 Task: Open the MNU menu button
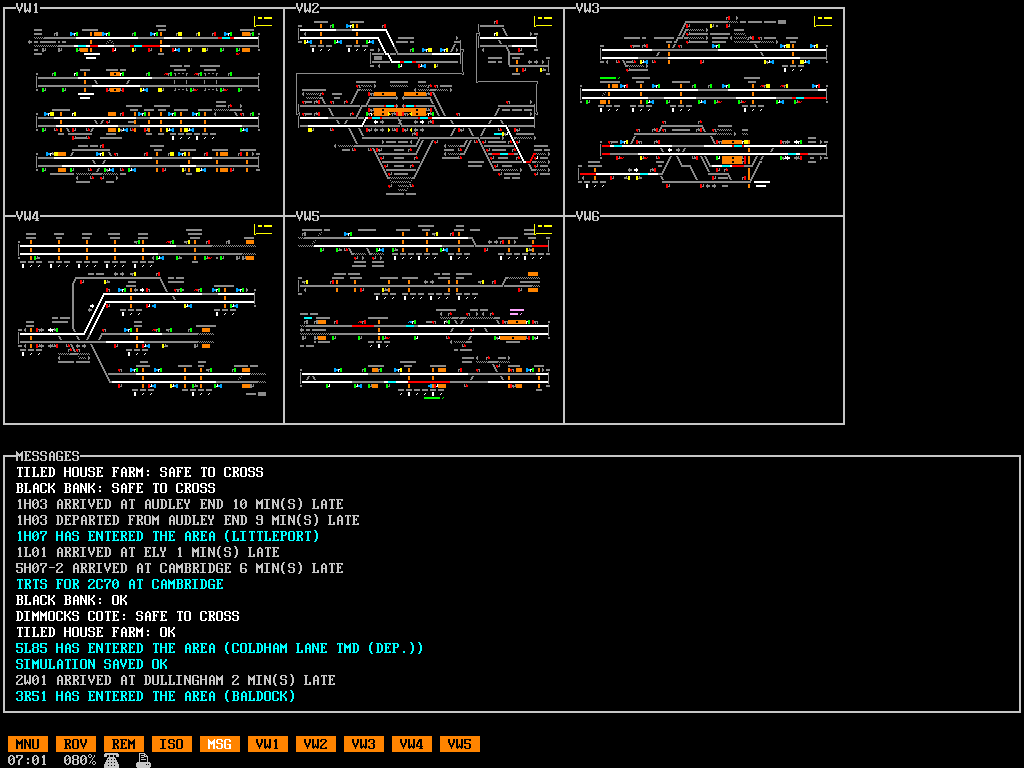27,744
